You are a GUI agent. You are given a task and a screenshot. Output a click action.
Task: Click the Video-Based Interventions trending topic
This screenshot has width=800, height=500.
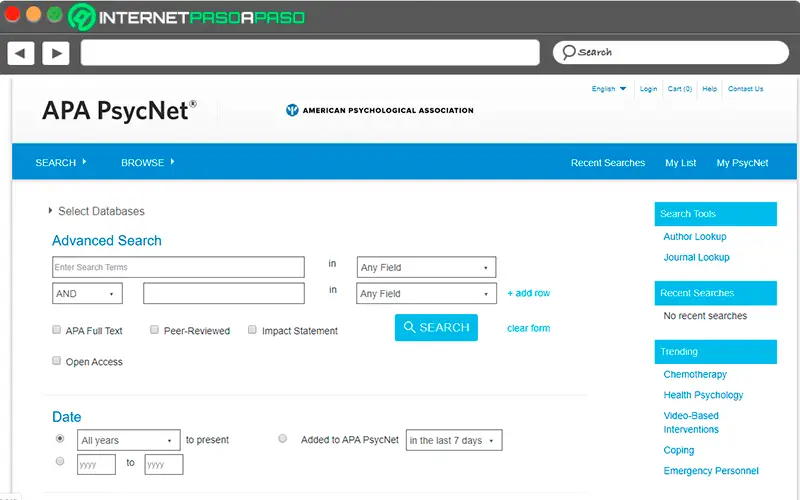point(691,422)
